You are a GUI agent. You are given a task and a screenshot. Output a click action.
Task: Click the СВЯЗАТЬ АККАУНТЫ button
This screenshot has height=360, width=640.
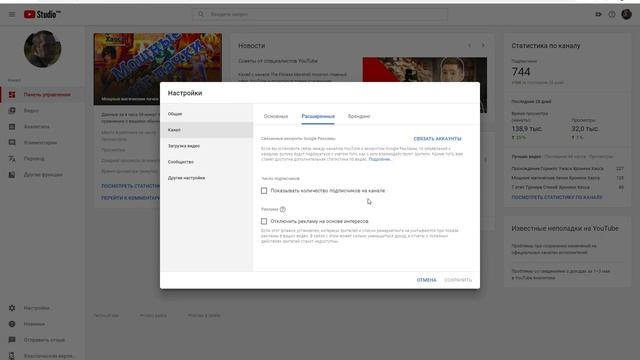pyautogui.click(x=437, y=139)
